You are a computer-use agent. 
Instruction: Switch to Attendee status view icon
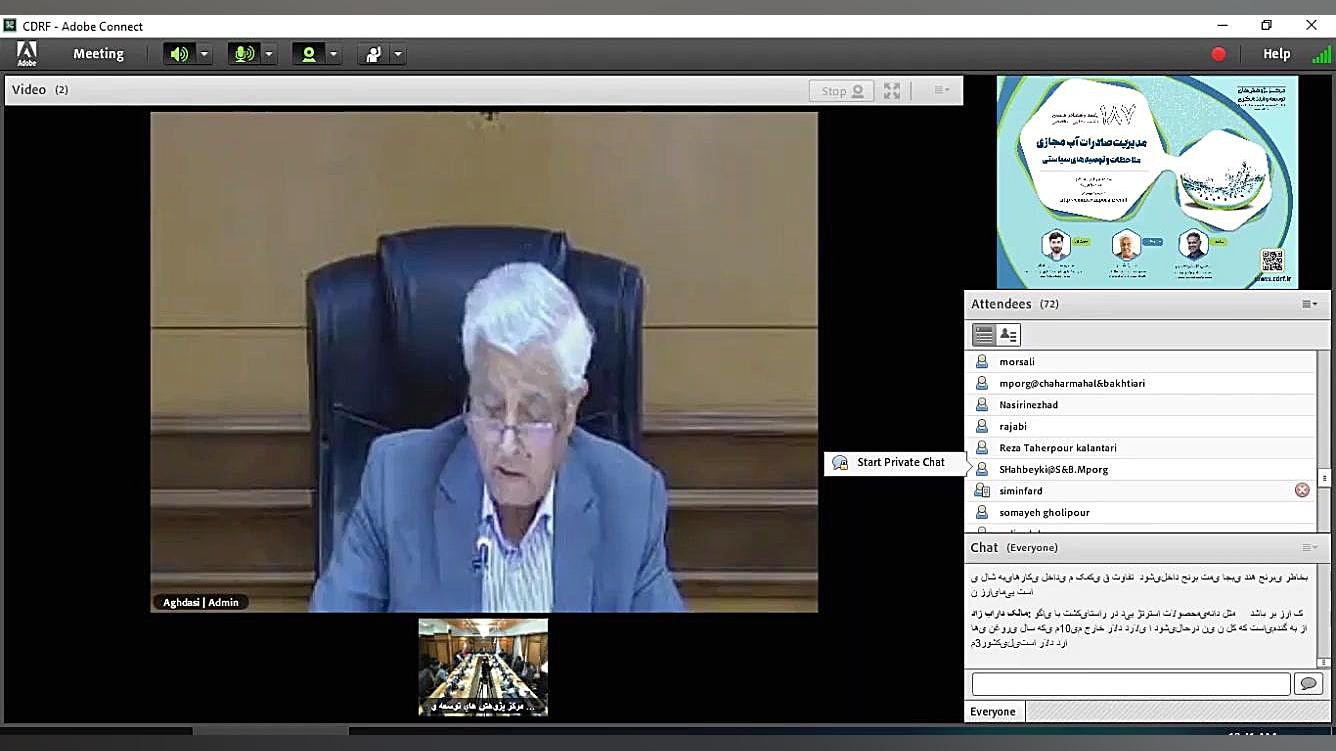click(1008, 335)
